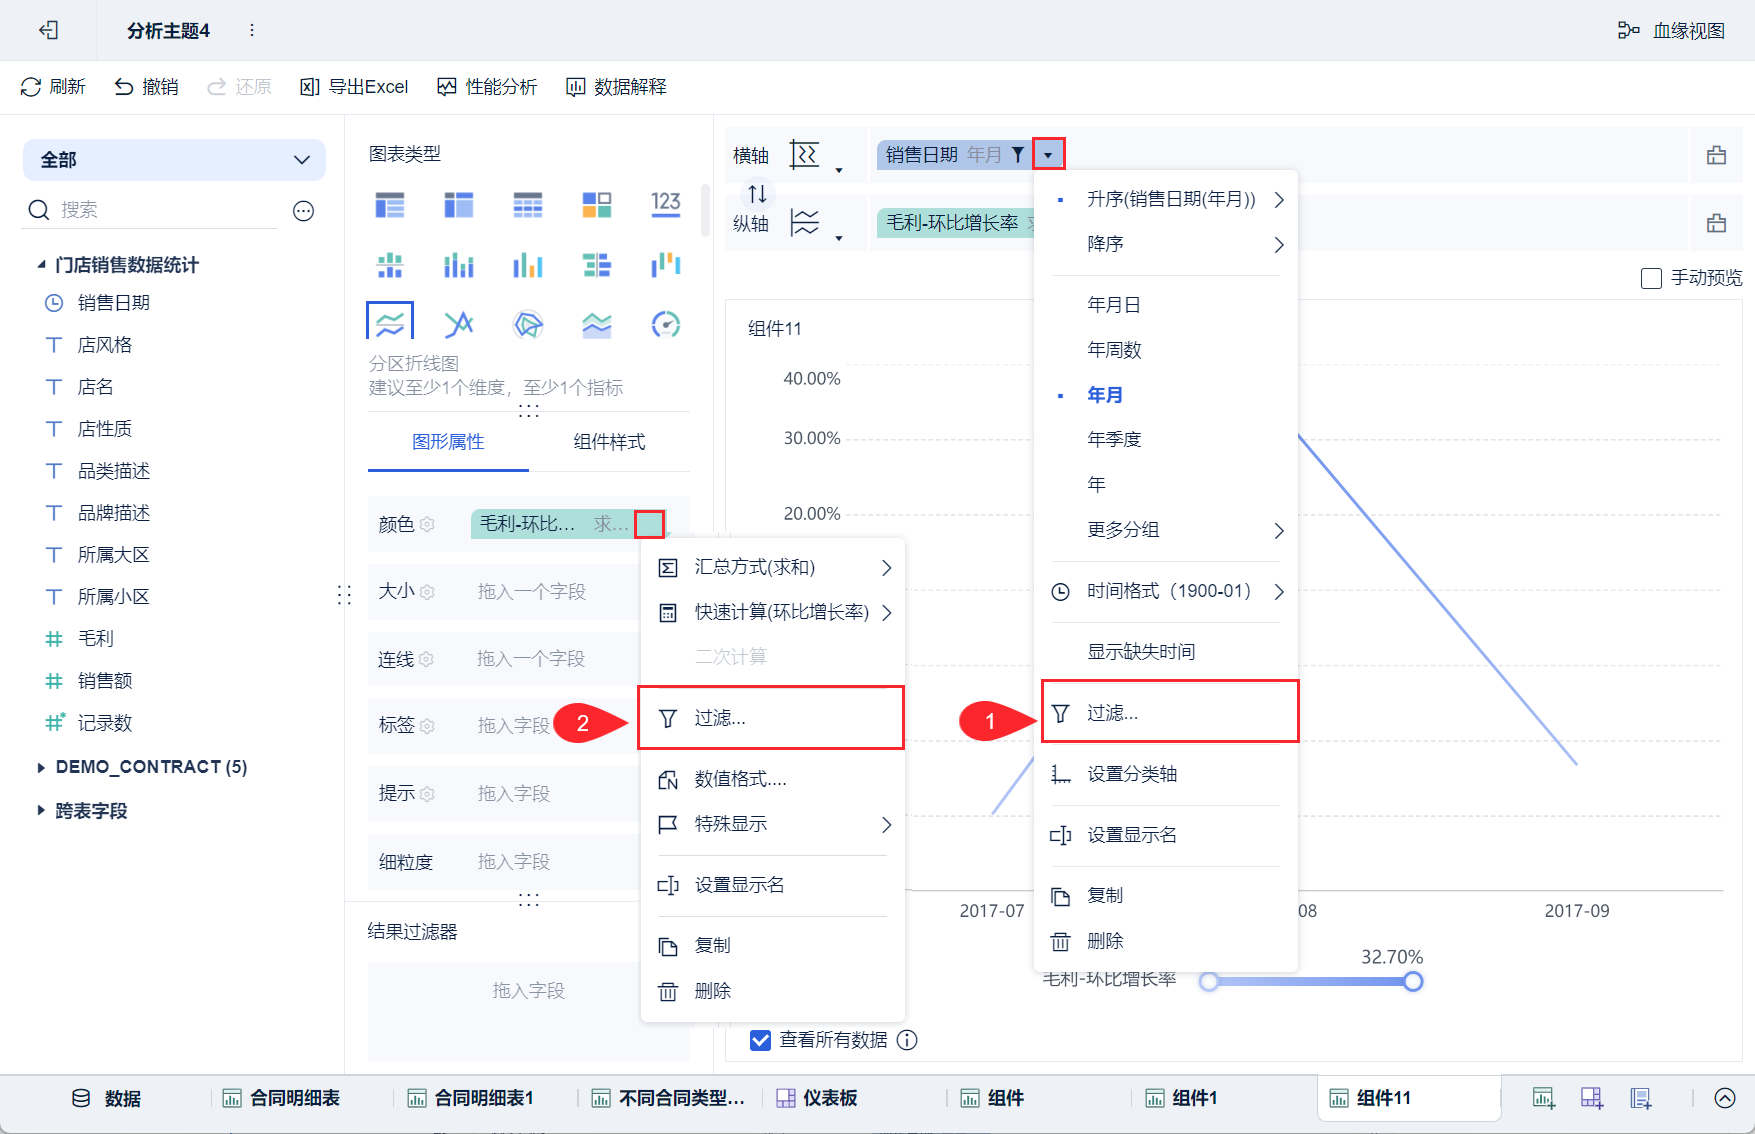The image size is (1755, 1134).
Task: Click 数值格式.... in the measure menu
Action: click(773, 779)
